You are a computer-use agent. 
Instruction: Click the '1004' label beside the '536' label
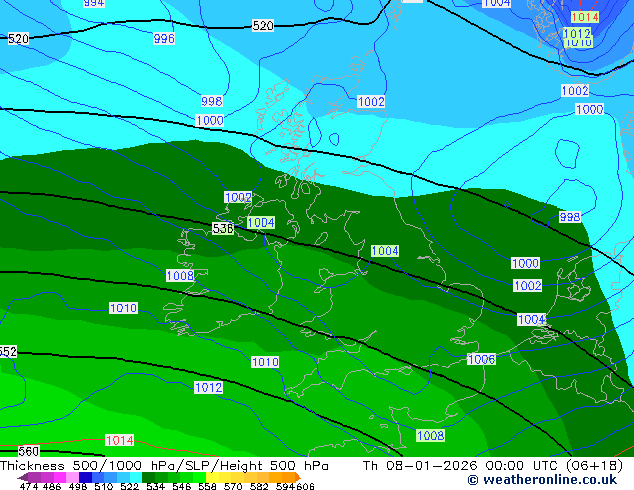261,222
